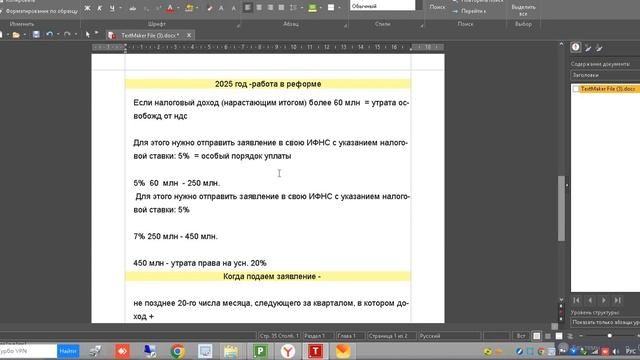Open line spacing dropdown arrow
This screenshot has height=360, width=640.
click(302, 7)
